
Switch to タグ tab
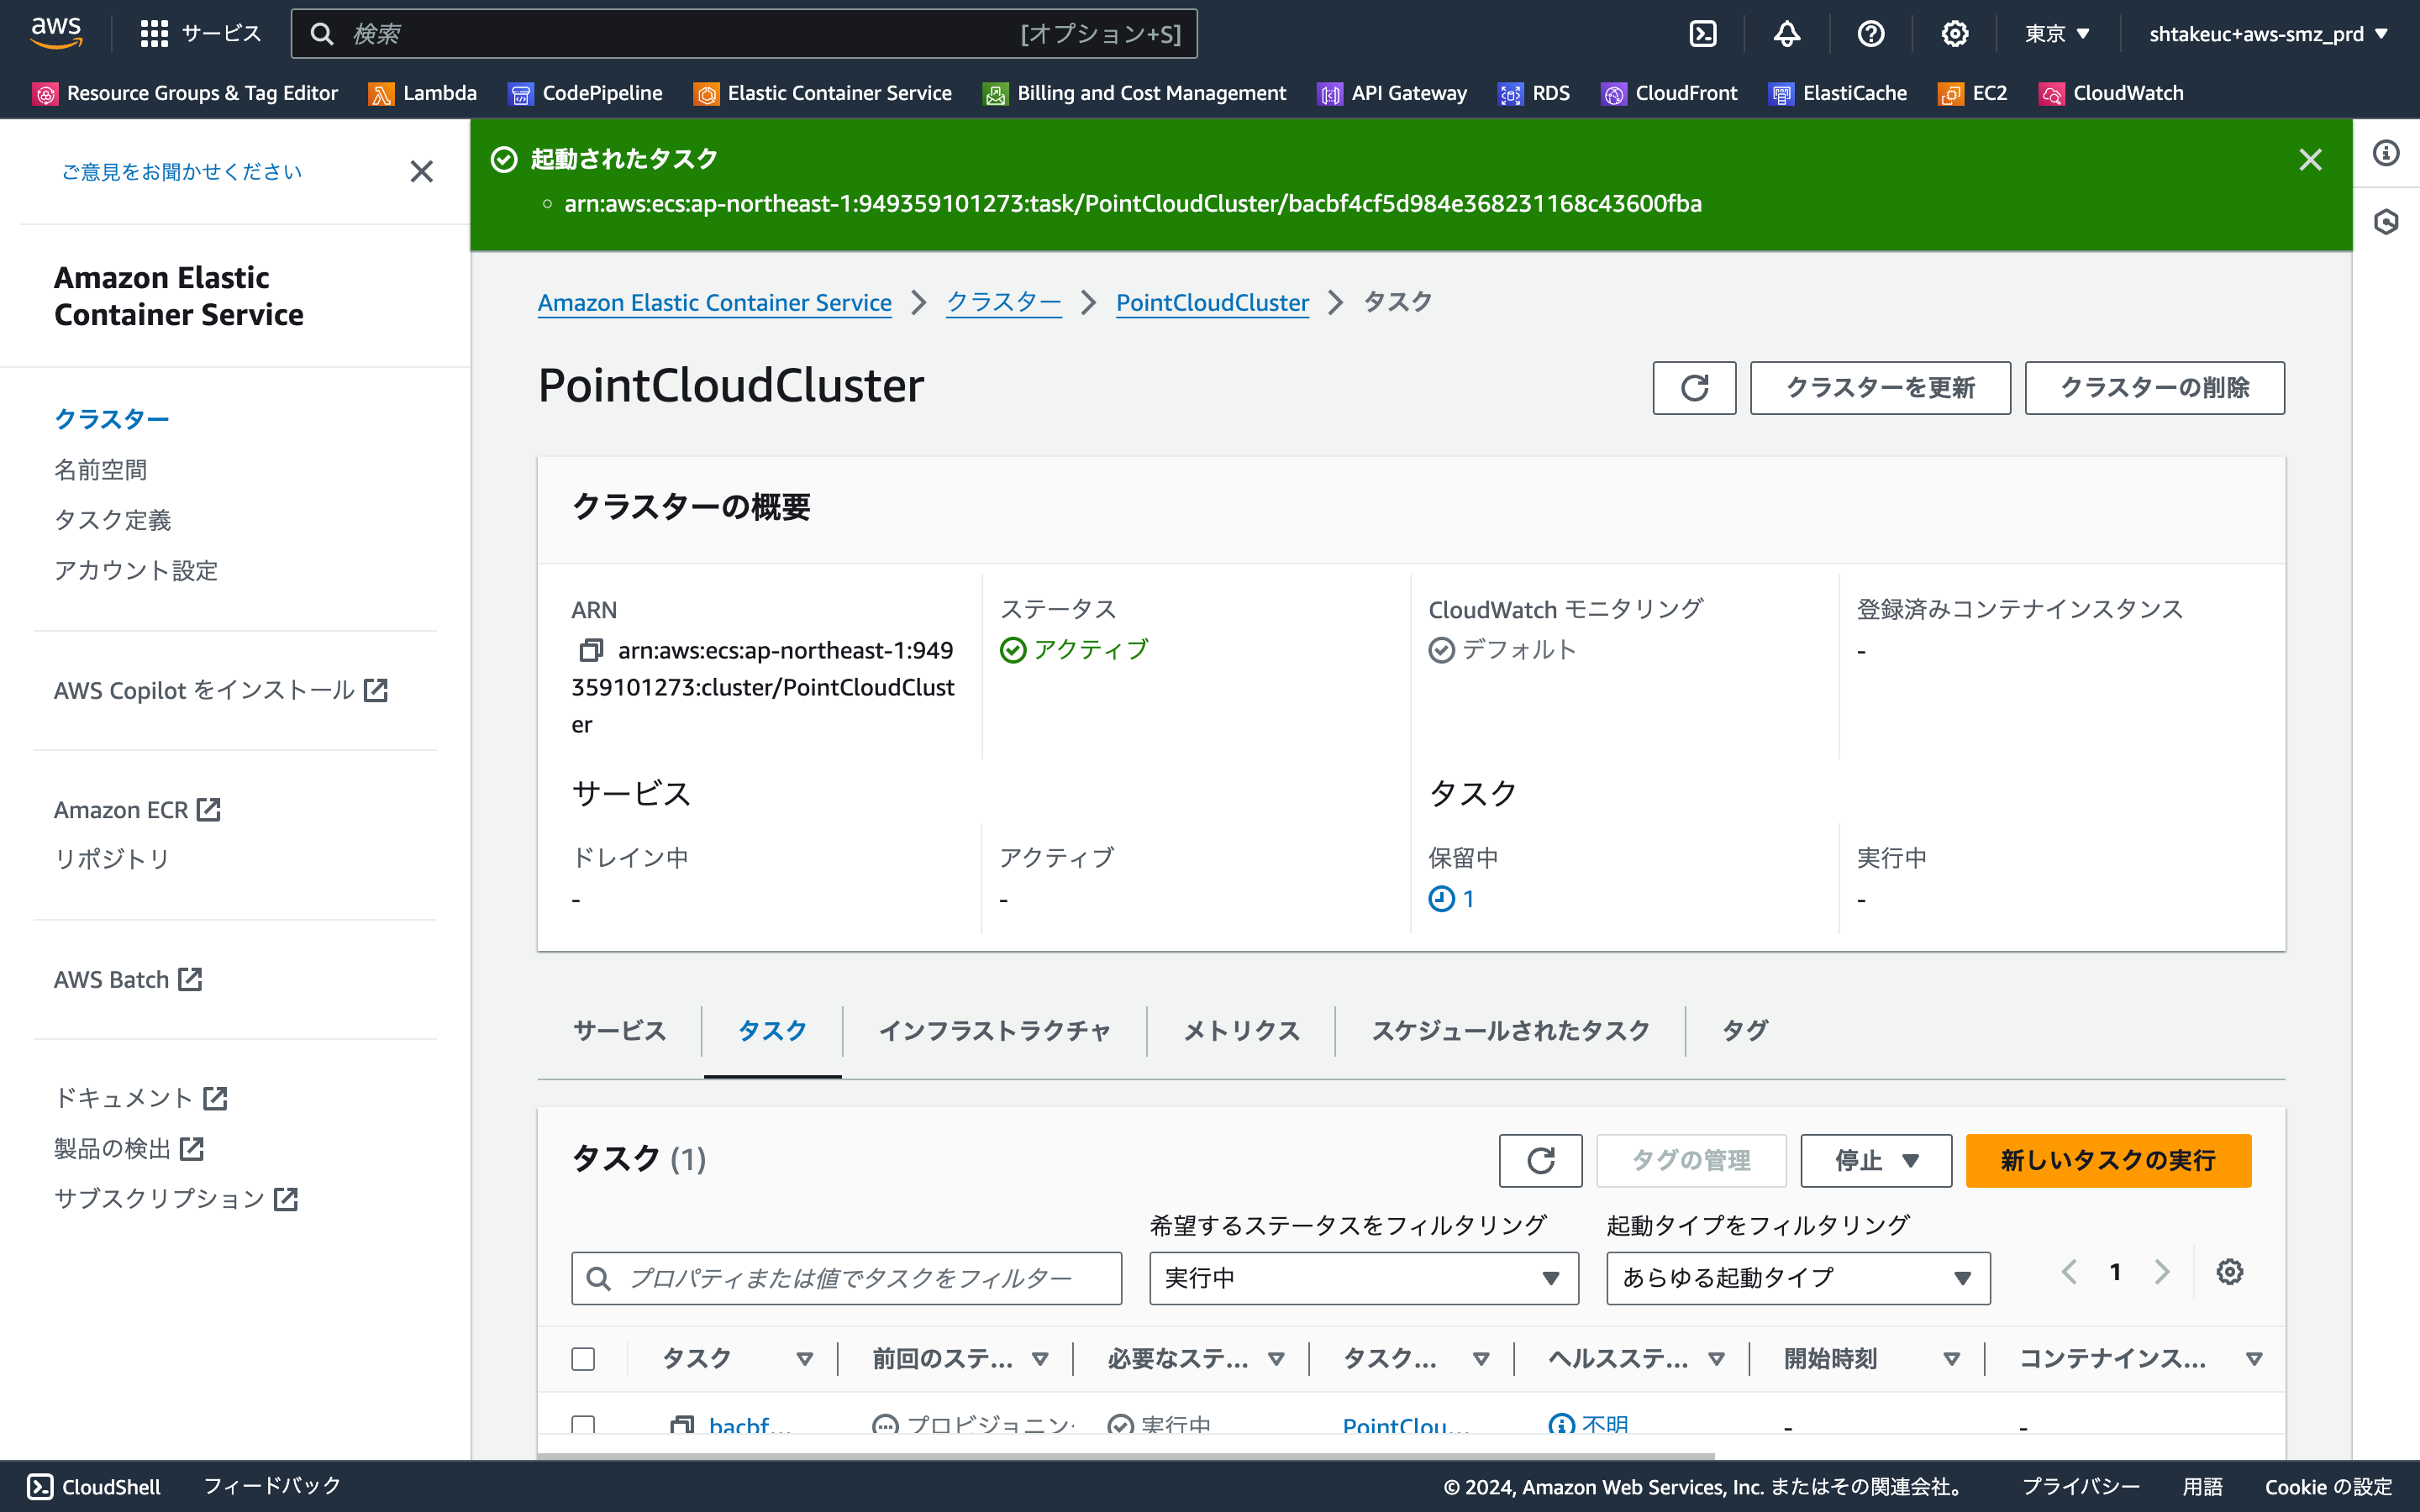click(1745, 1031)
